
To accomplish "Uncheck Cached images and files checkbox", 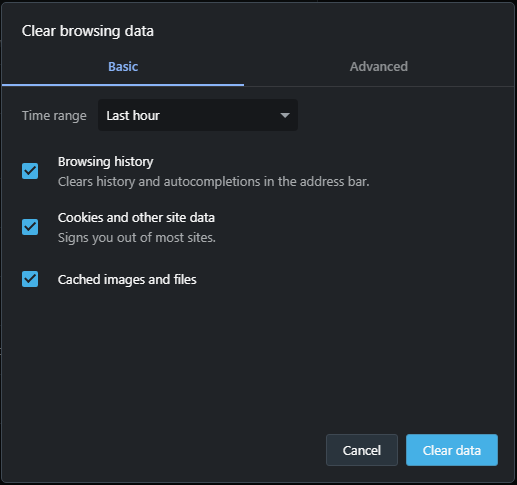I will coord(30,279).
